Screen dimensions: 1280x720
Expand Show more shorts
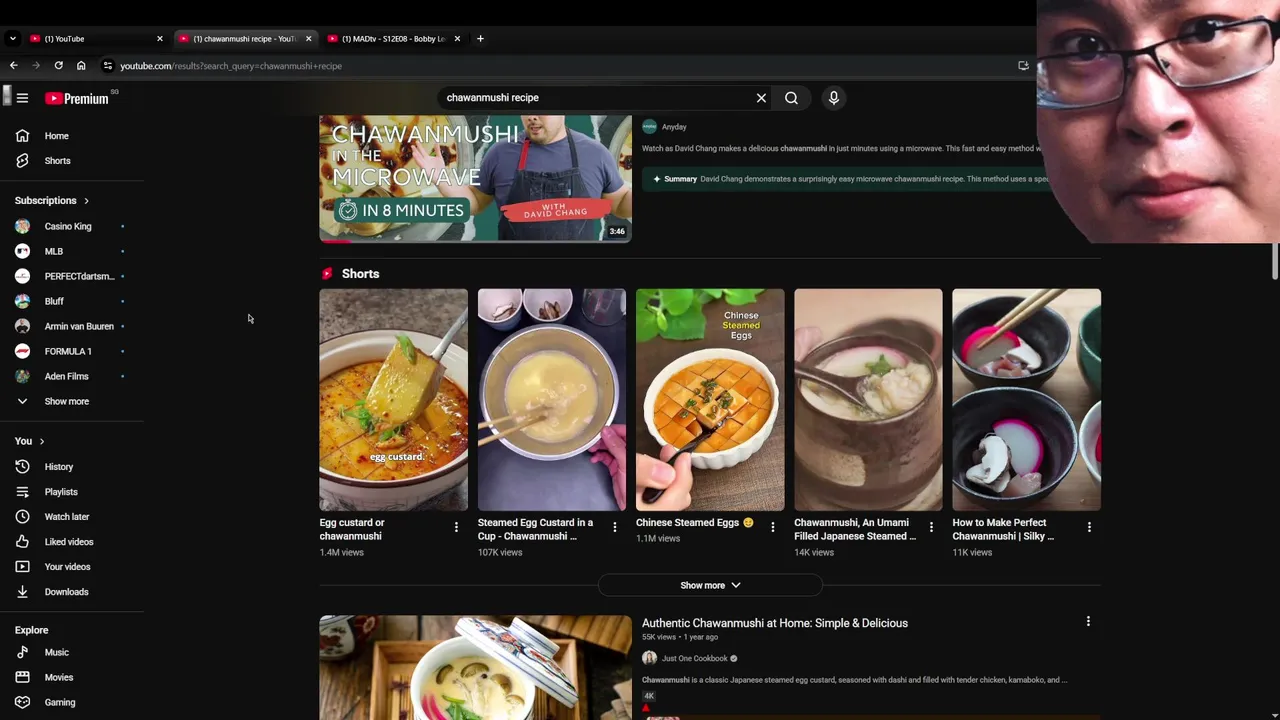point(710,585)
